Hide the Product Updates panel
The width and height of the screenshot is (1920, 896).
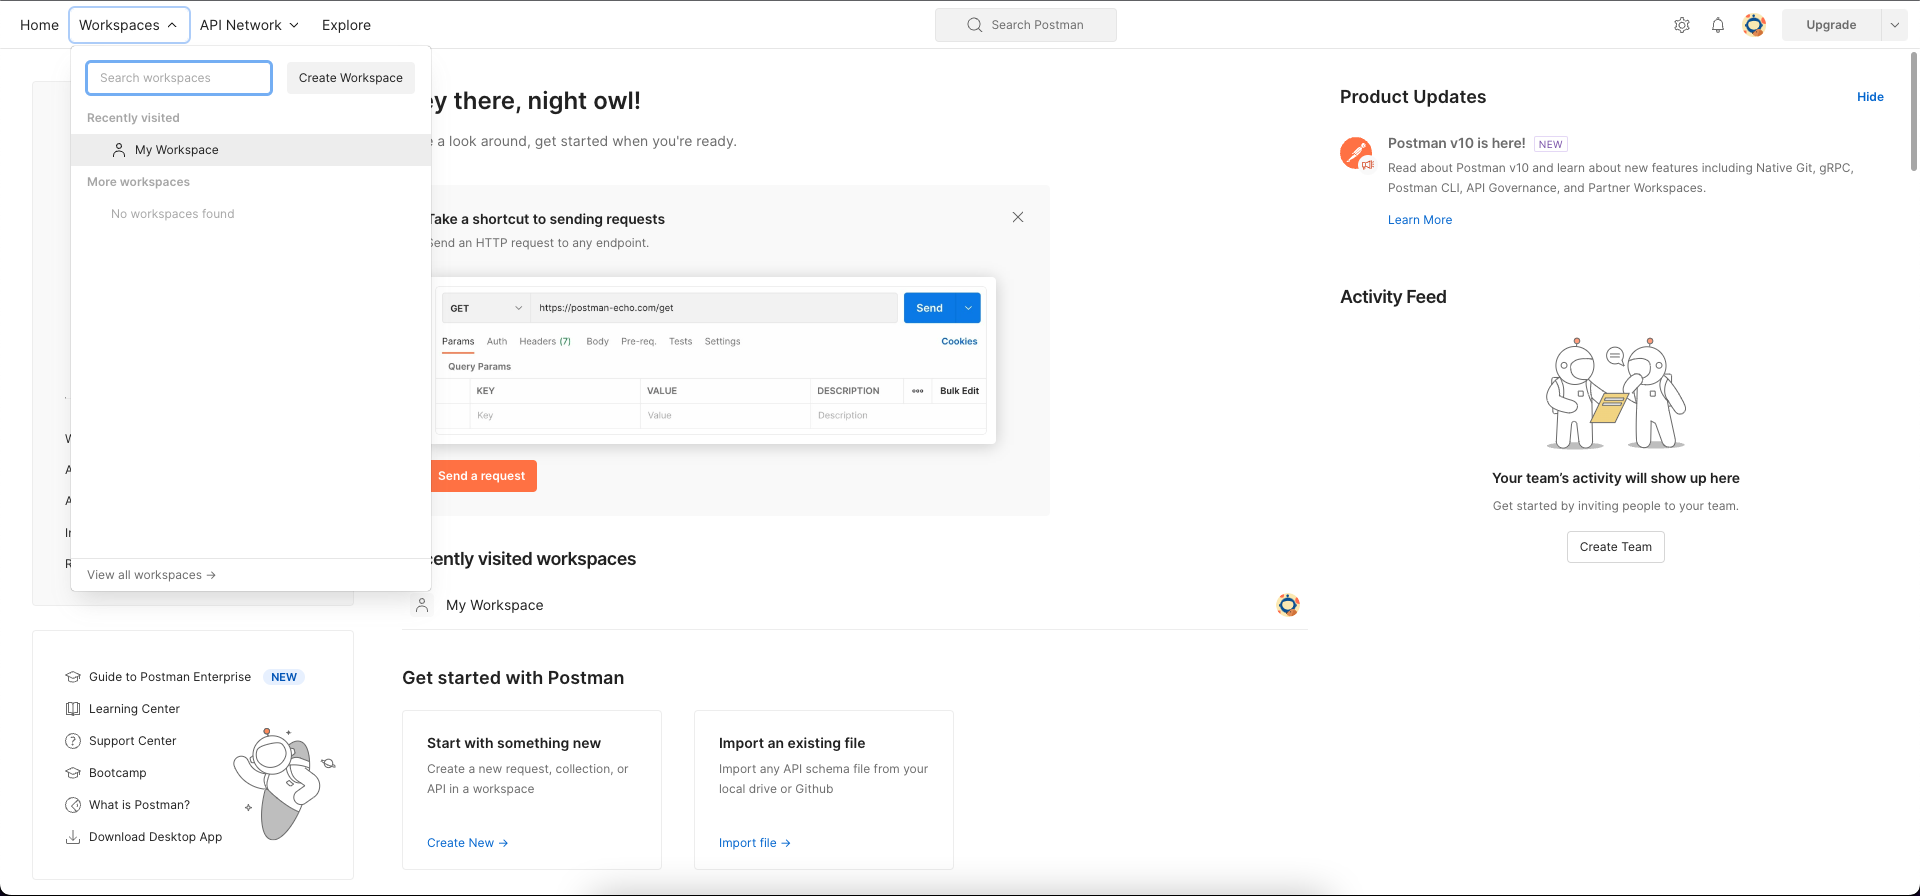[x=1870, y=97]
